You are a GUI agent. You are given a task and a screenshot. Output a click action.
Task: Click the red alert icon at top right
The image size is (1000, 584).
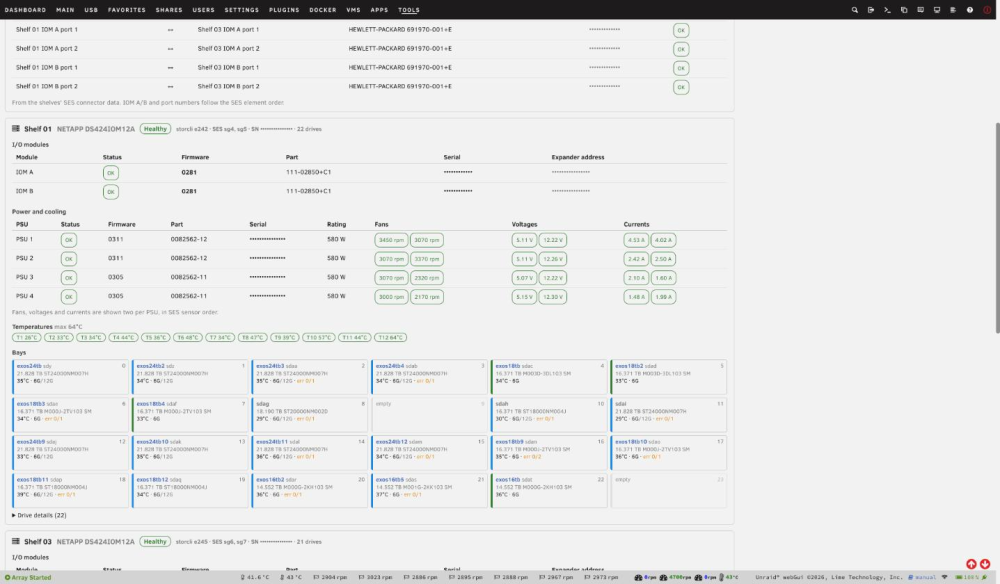pyautogui.click(x=987, y=10)
